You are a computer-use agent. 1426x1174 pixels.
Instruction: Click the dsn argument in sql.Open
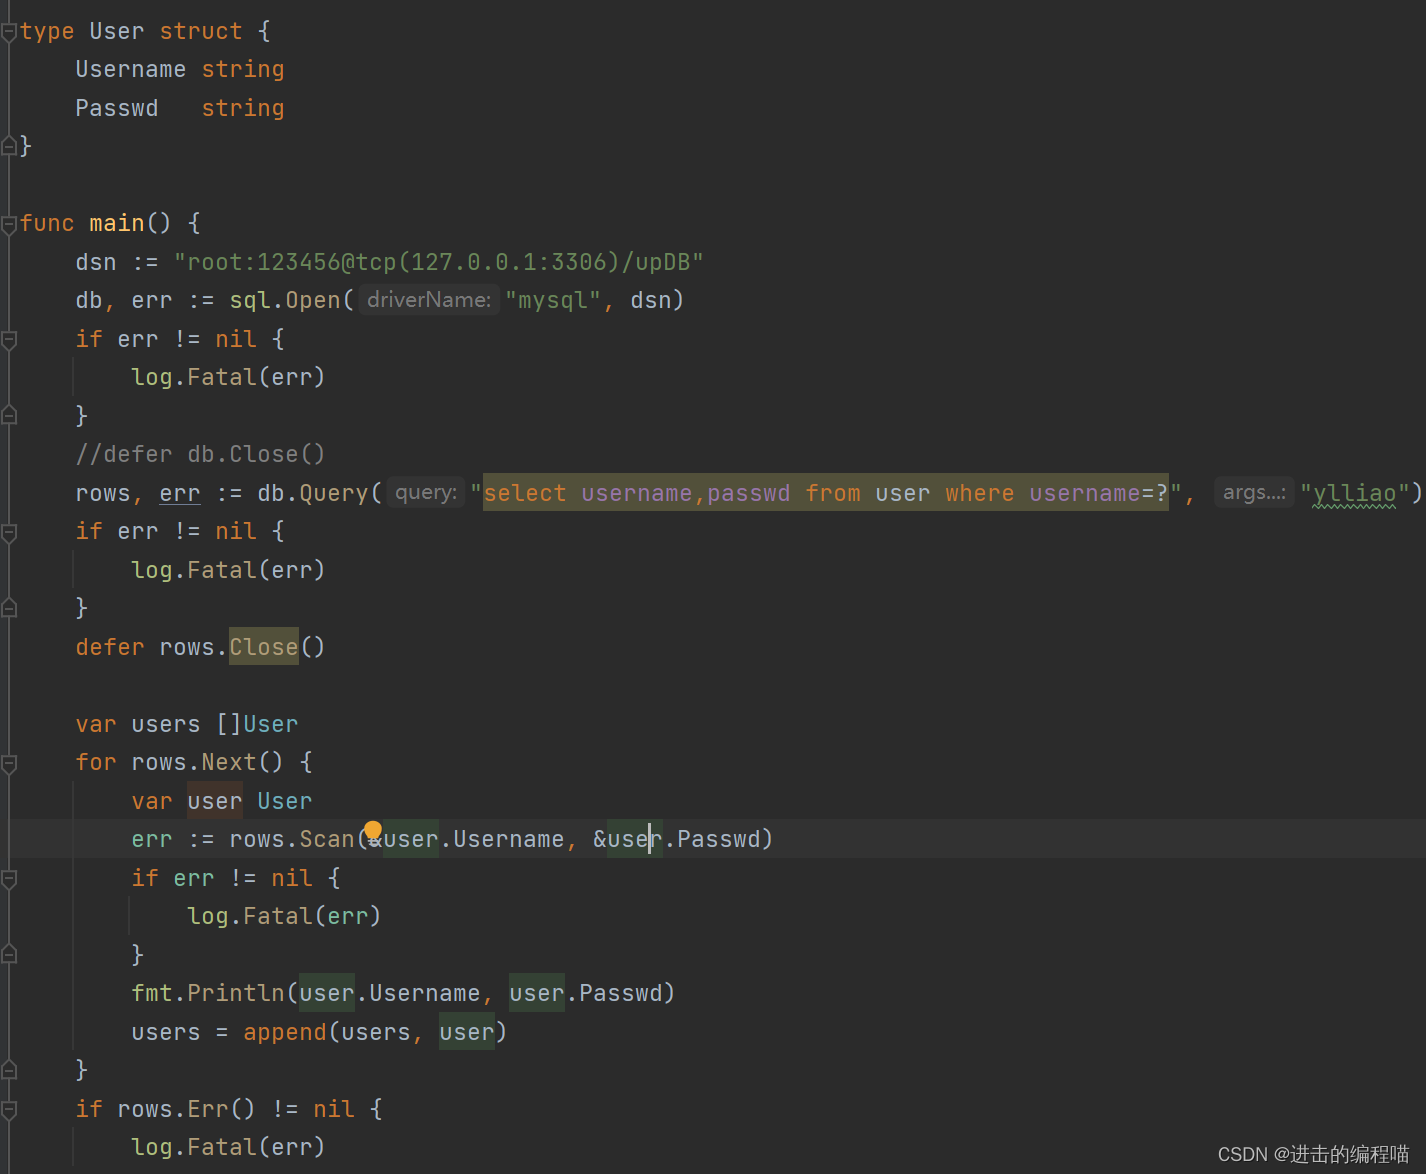coord(650,300)
